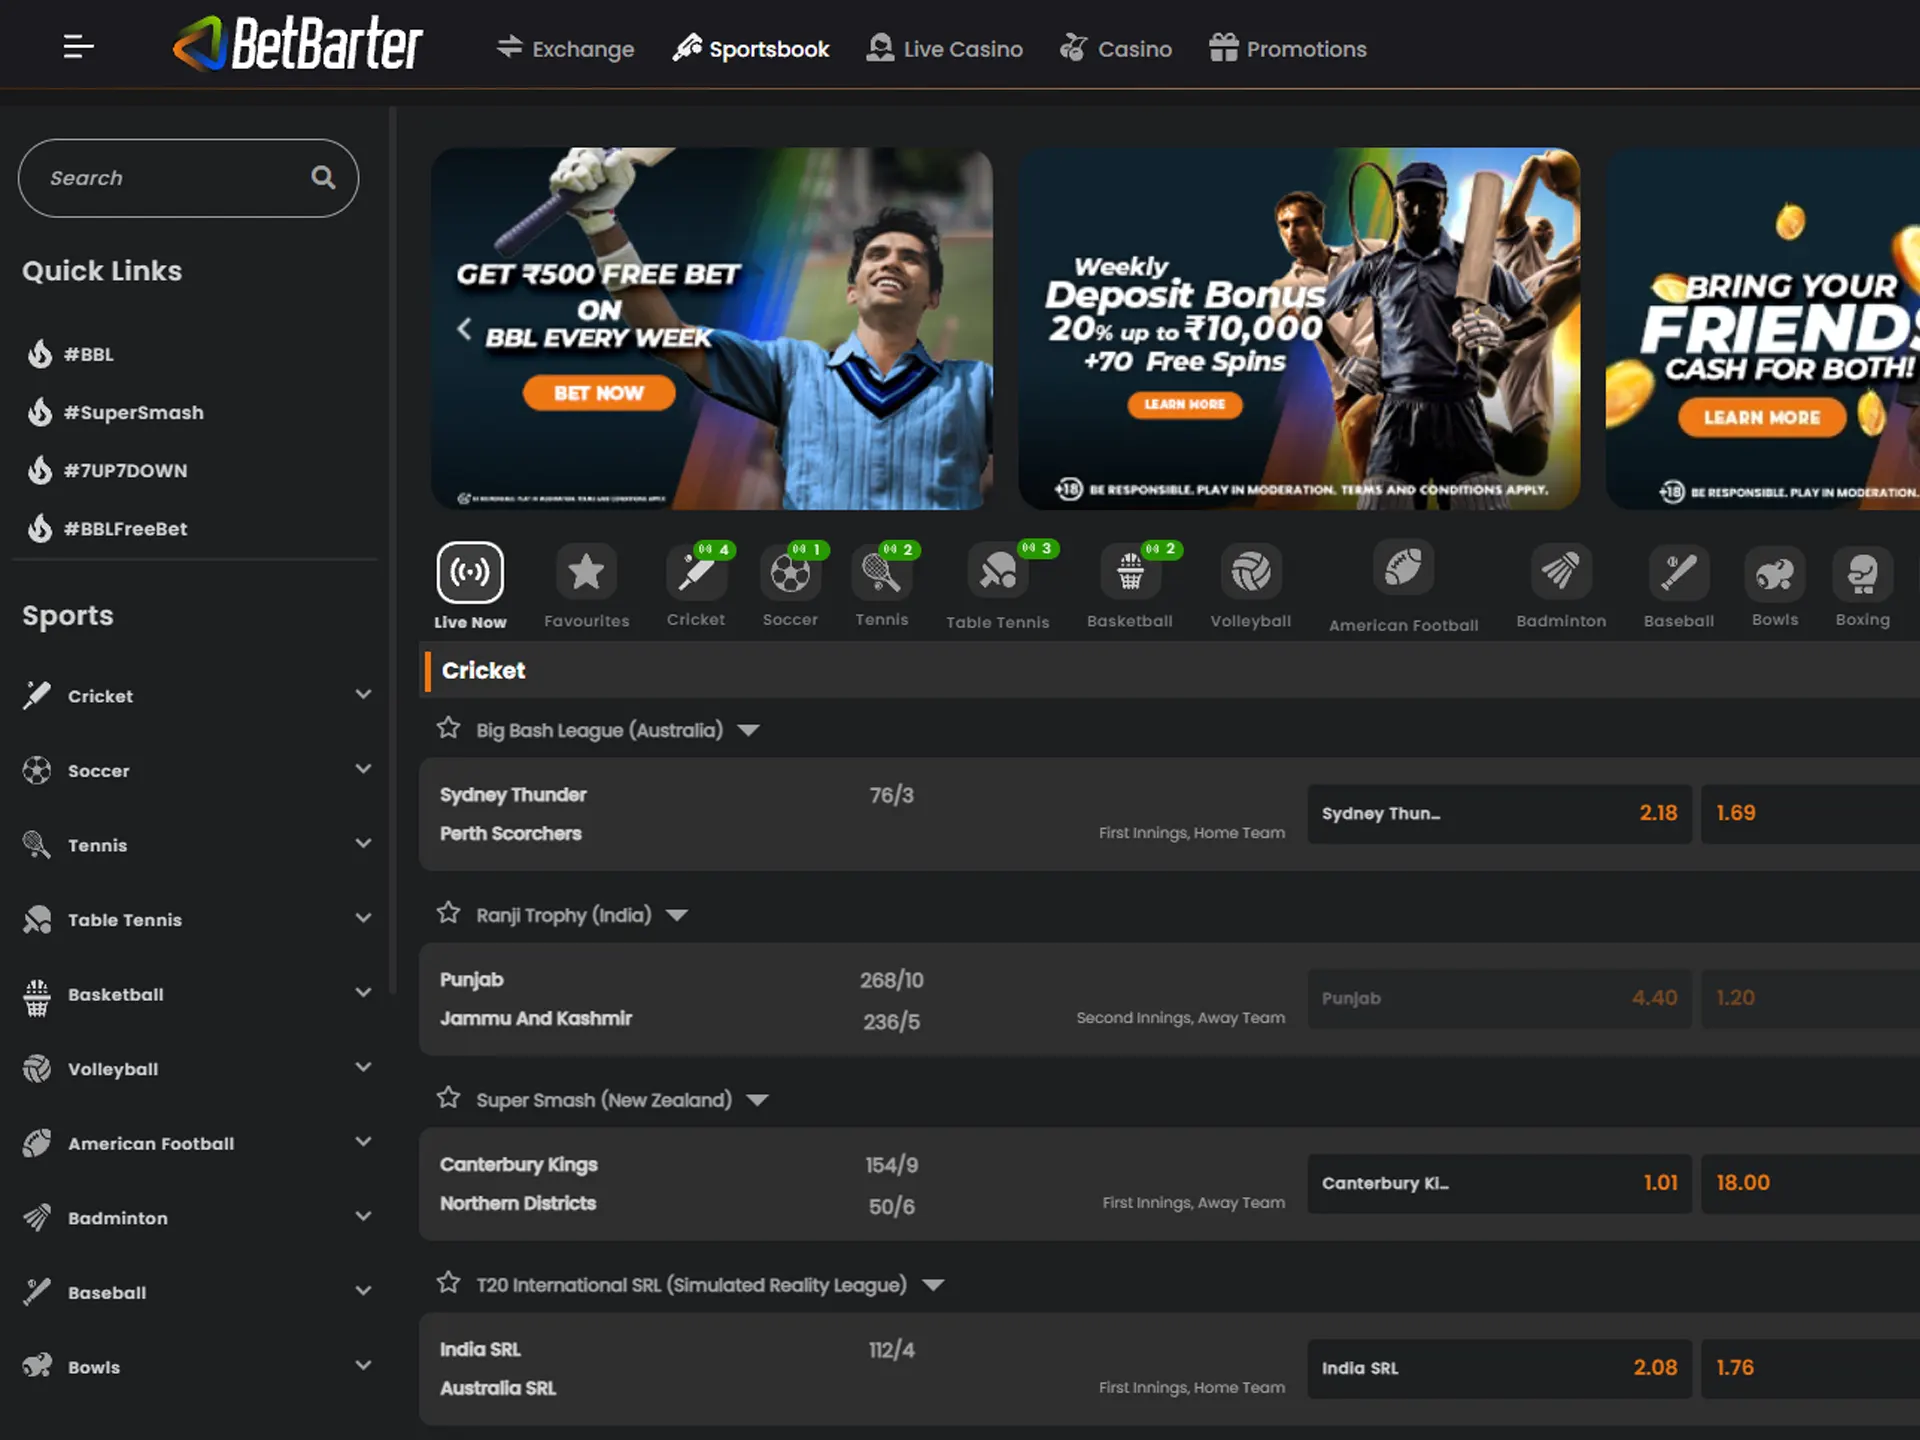Open the #BBLFreeBet quick link
Screen dimensions: 1920x1440
(107, 528)
